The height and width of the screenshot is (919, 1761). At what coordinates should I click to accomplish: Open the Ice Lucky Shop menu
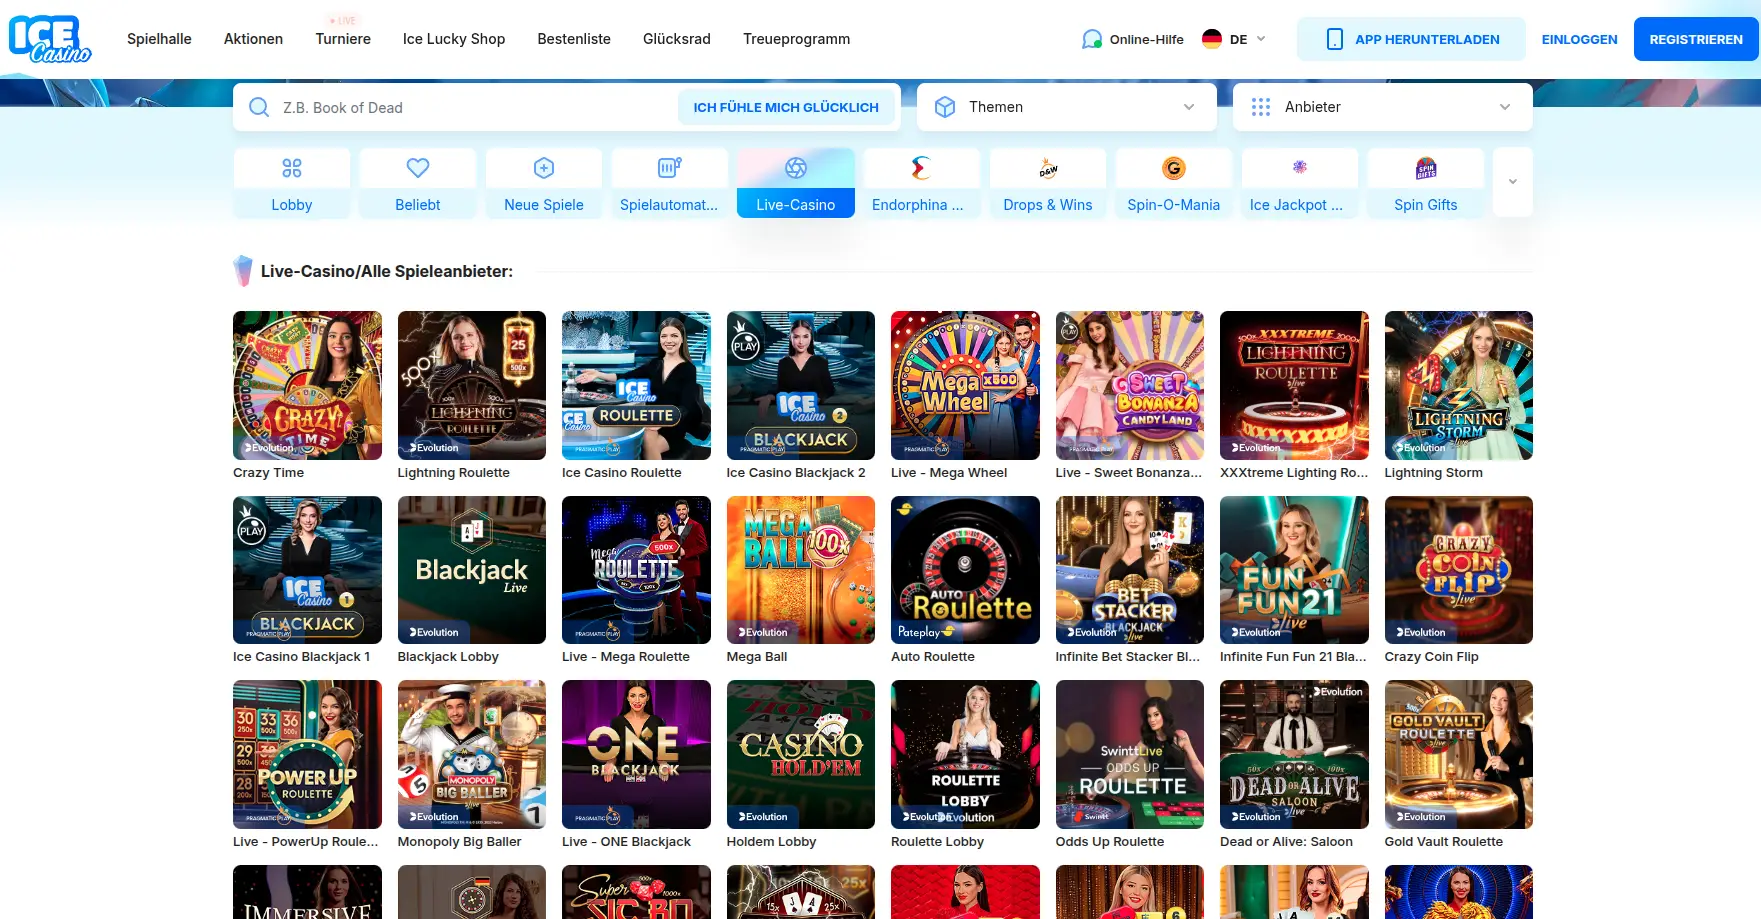tap(454, 39)
